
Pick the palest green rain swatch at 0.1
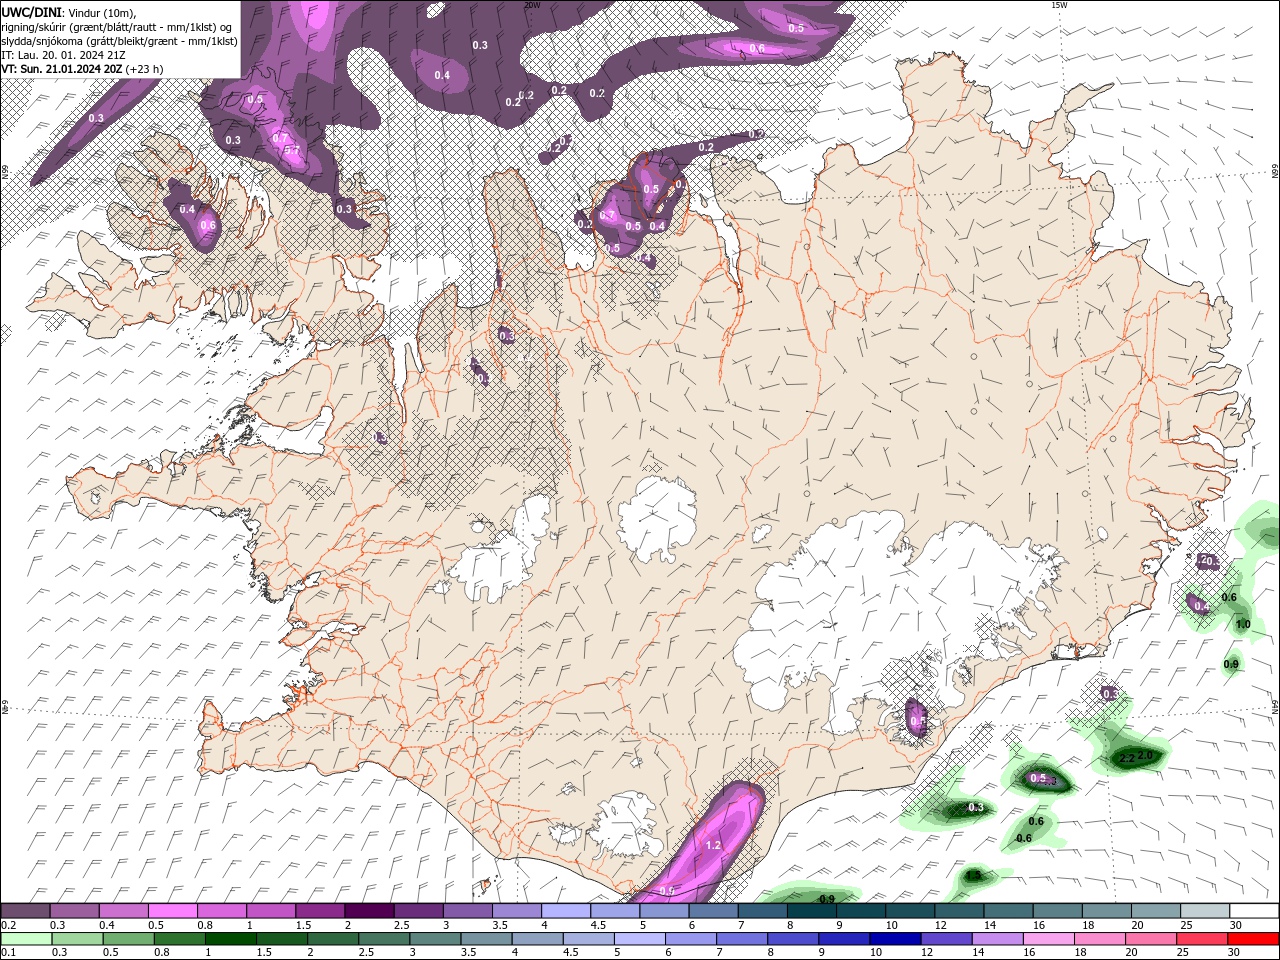(x=26, y=939)
